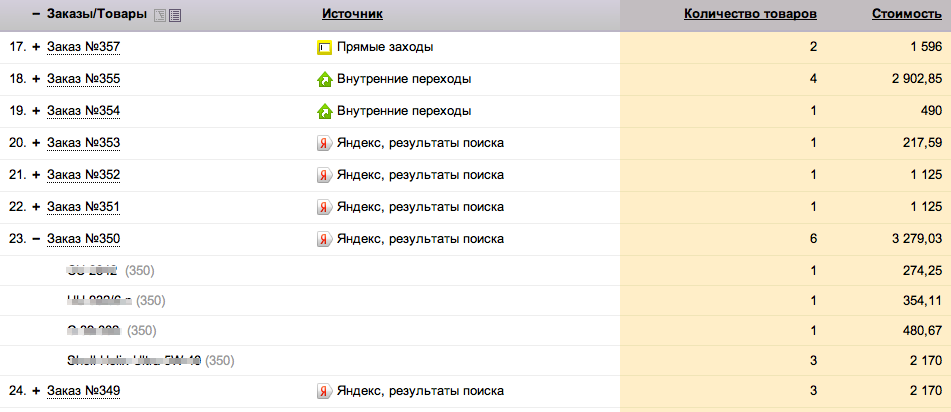The image size is (951, 412).
Task: Click product cost value 274,25
Action: click(x=922, y=271)
